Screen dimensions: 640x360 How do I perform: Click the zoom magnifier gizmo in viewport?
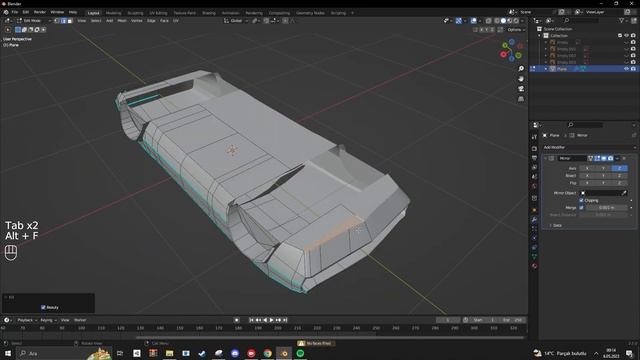[x=521, y=69]
